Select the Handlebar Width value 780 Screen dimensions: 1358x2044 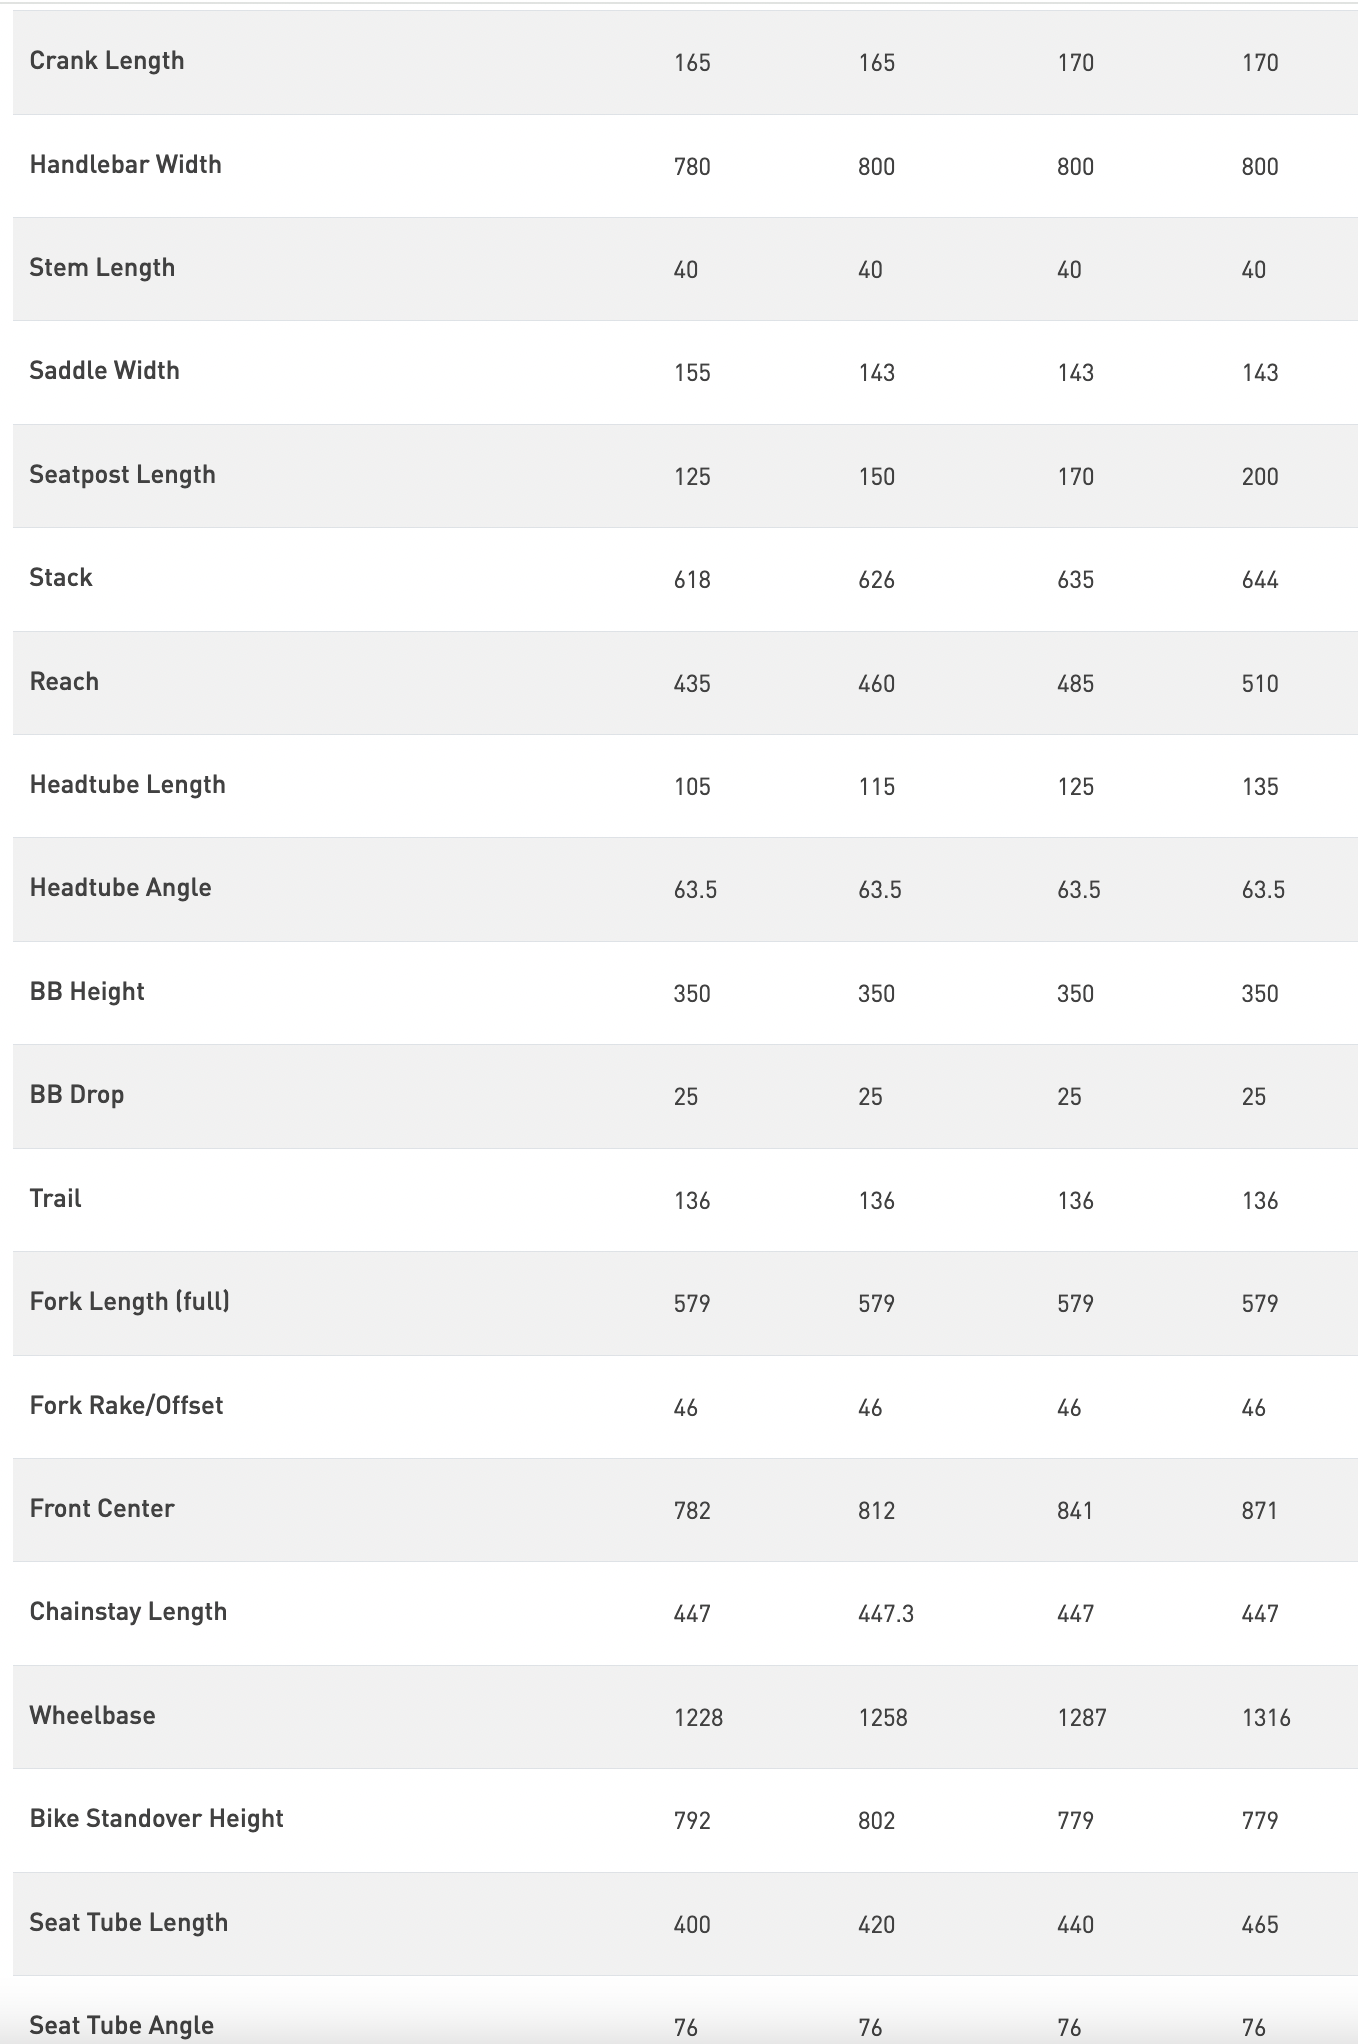pyautogui.click(x=692, y=167)
